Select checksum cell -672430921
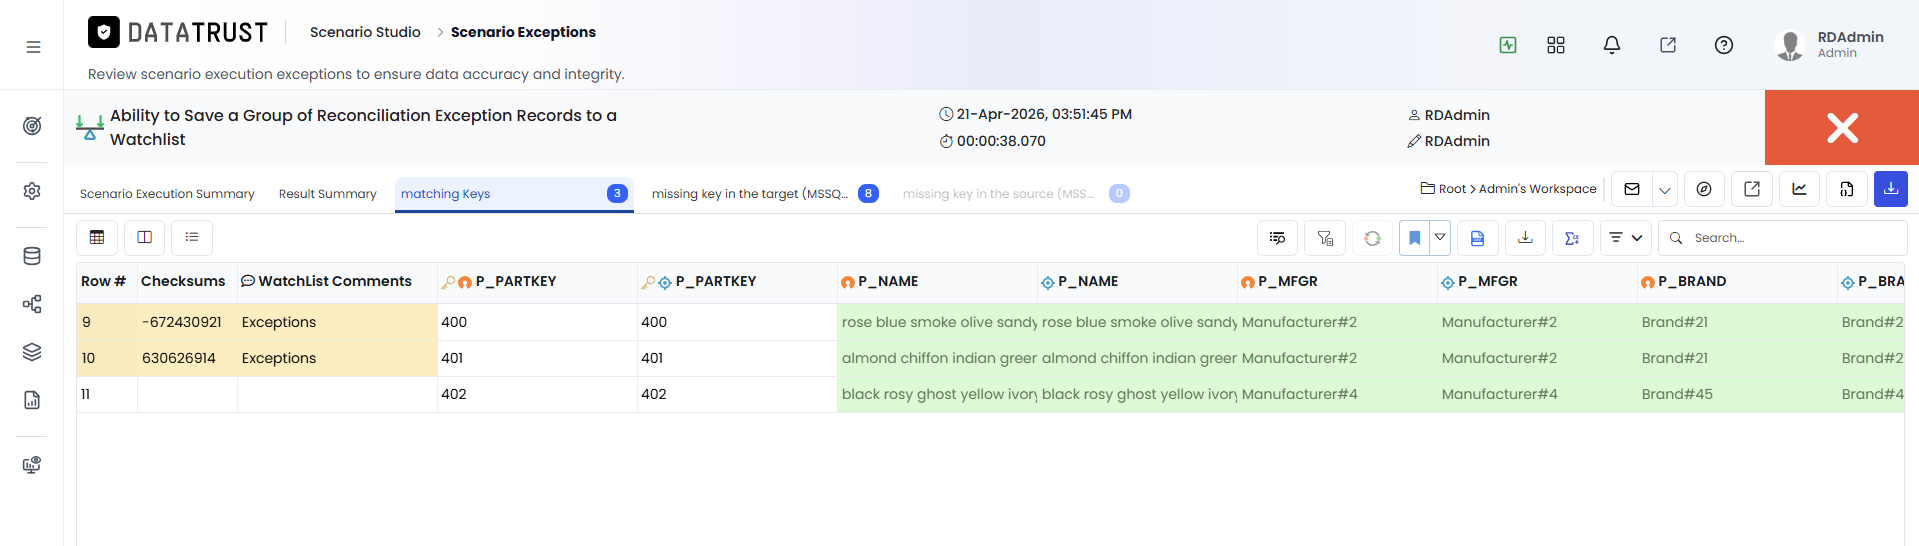The image size is (1919, 546). click(187, 322)
